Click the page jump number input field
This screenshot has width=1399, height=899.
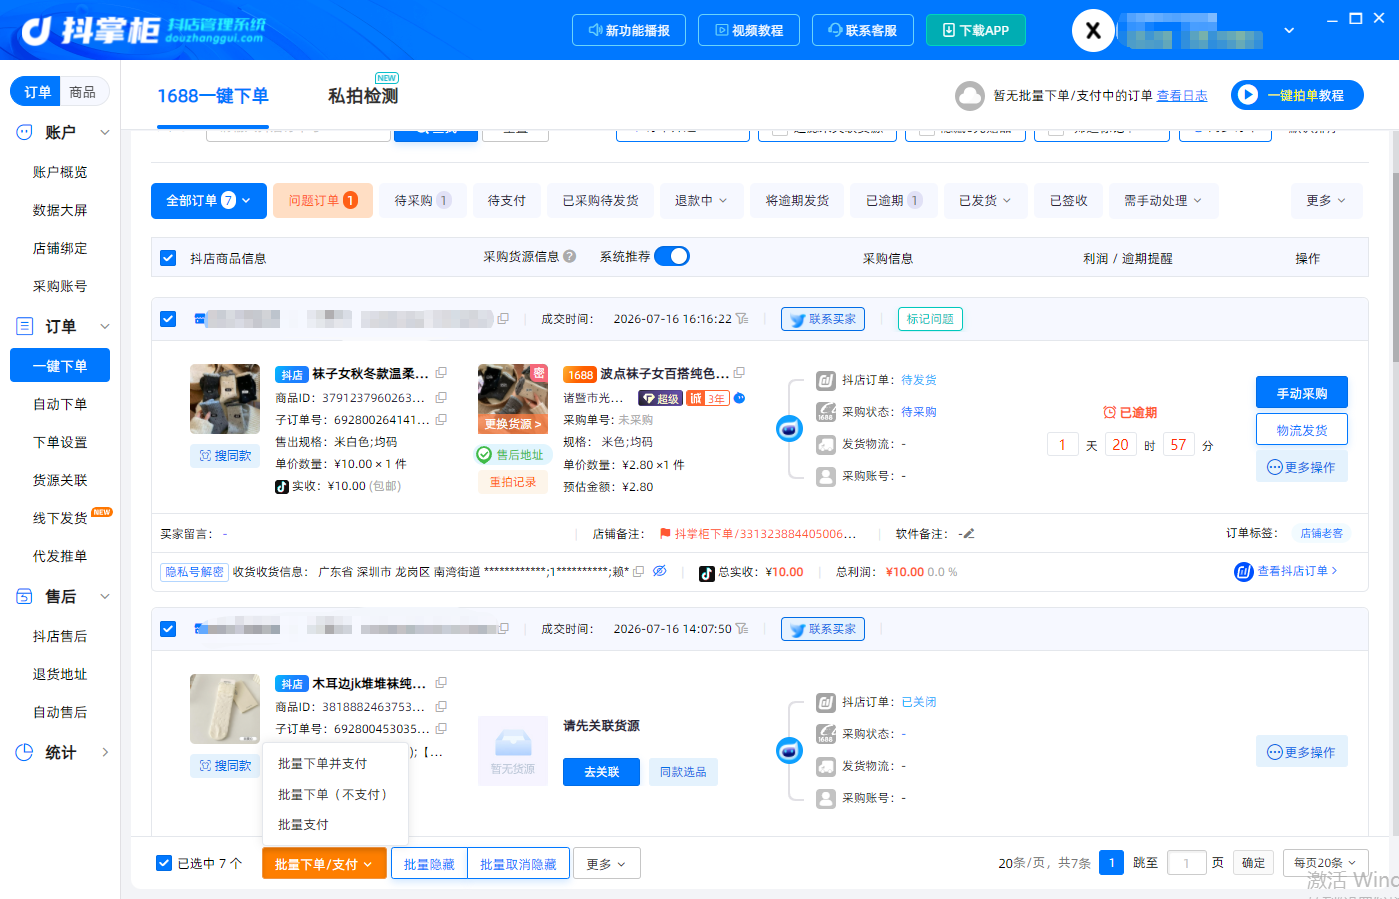click(x=1186, y=863)
